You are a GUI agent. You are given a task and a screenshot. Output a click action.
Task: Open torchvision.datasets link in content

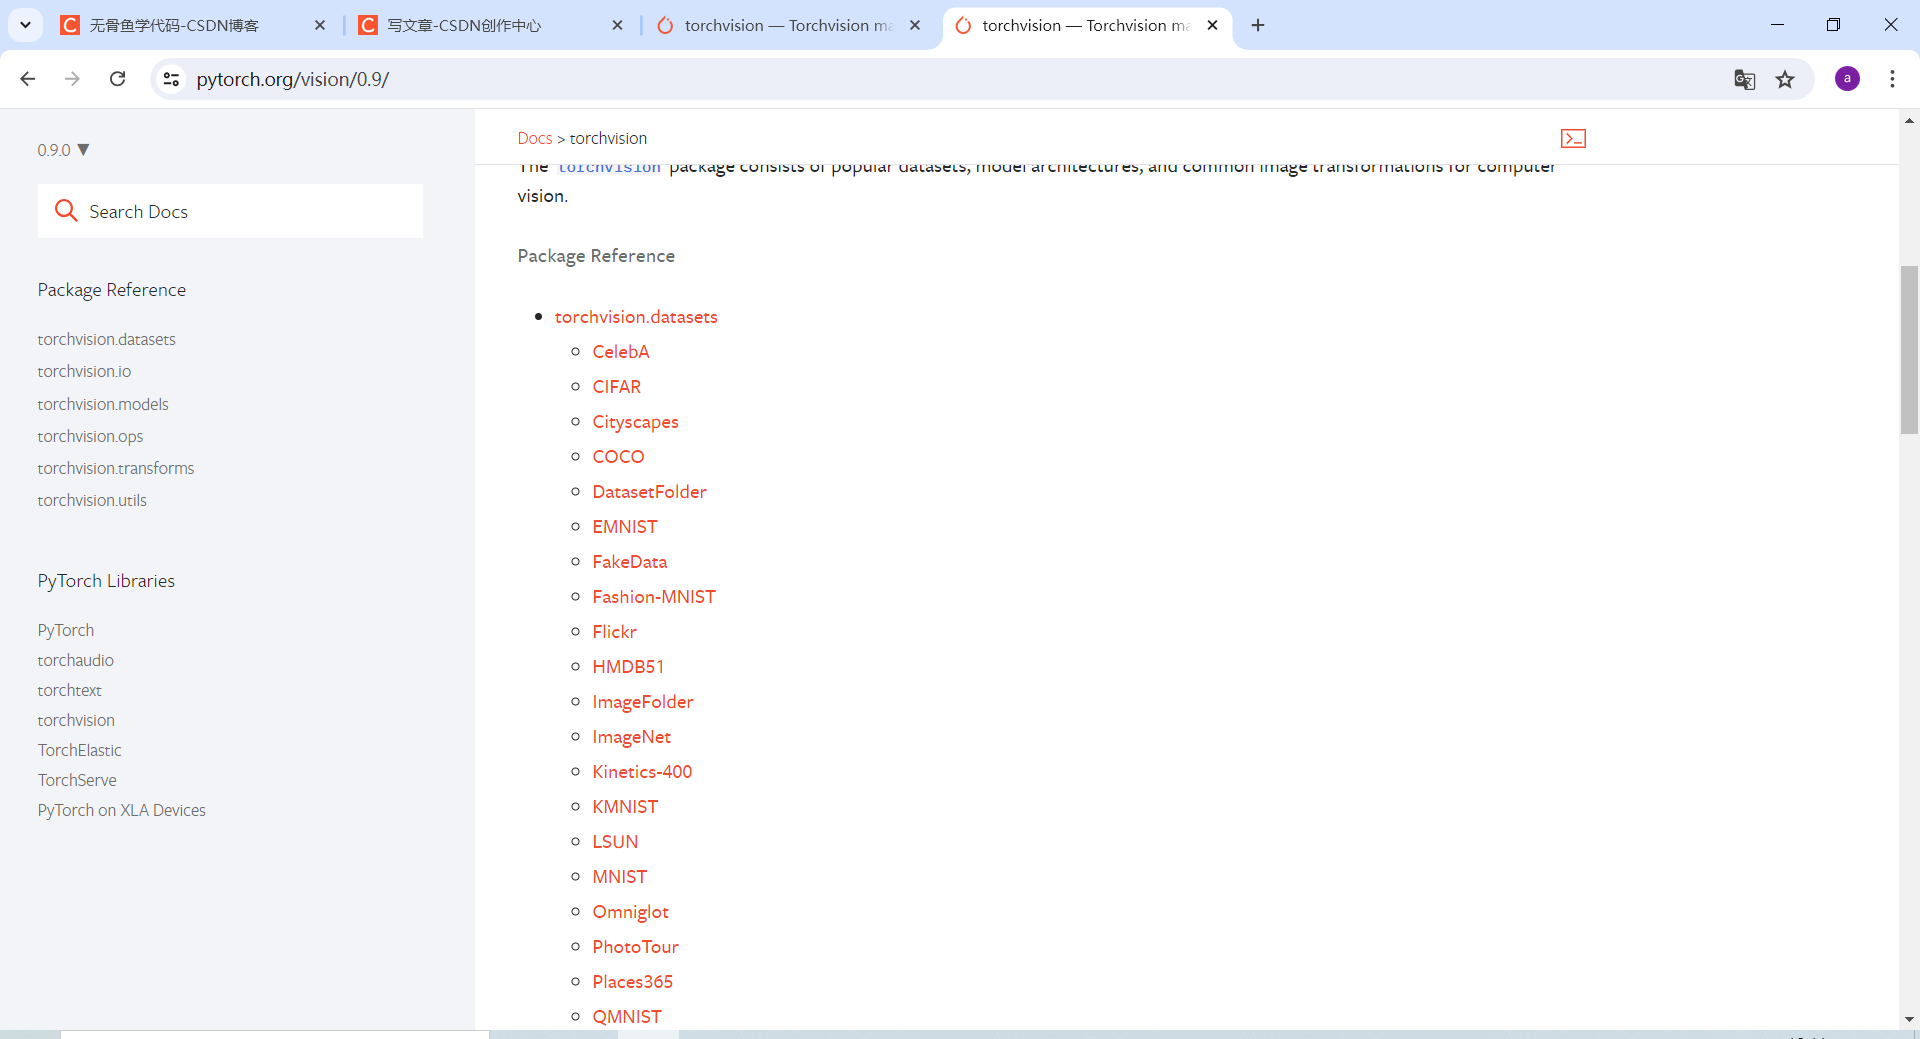pyautogui.click(x=636, y=317)
